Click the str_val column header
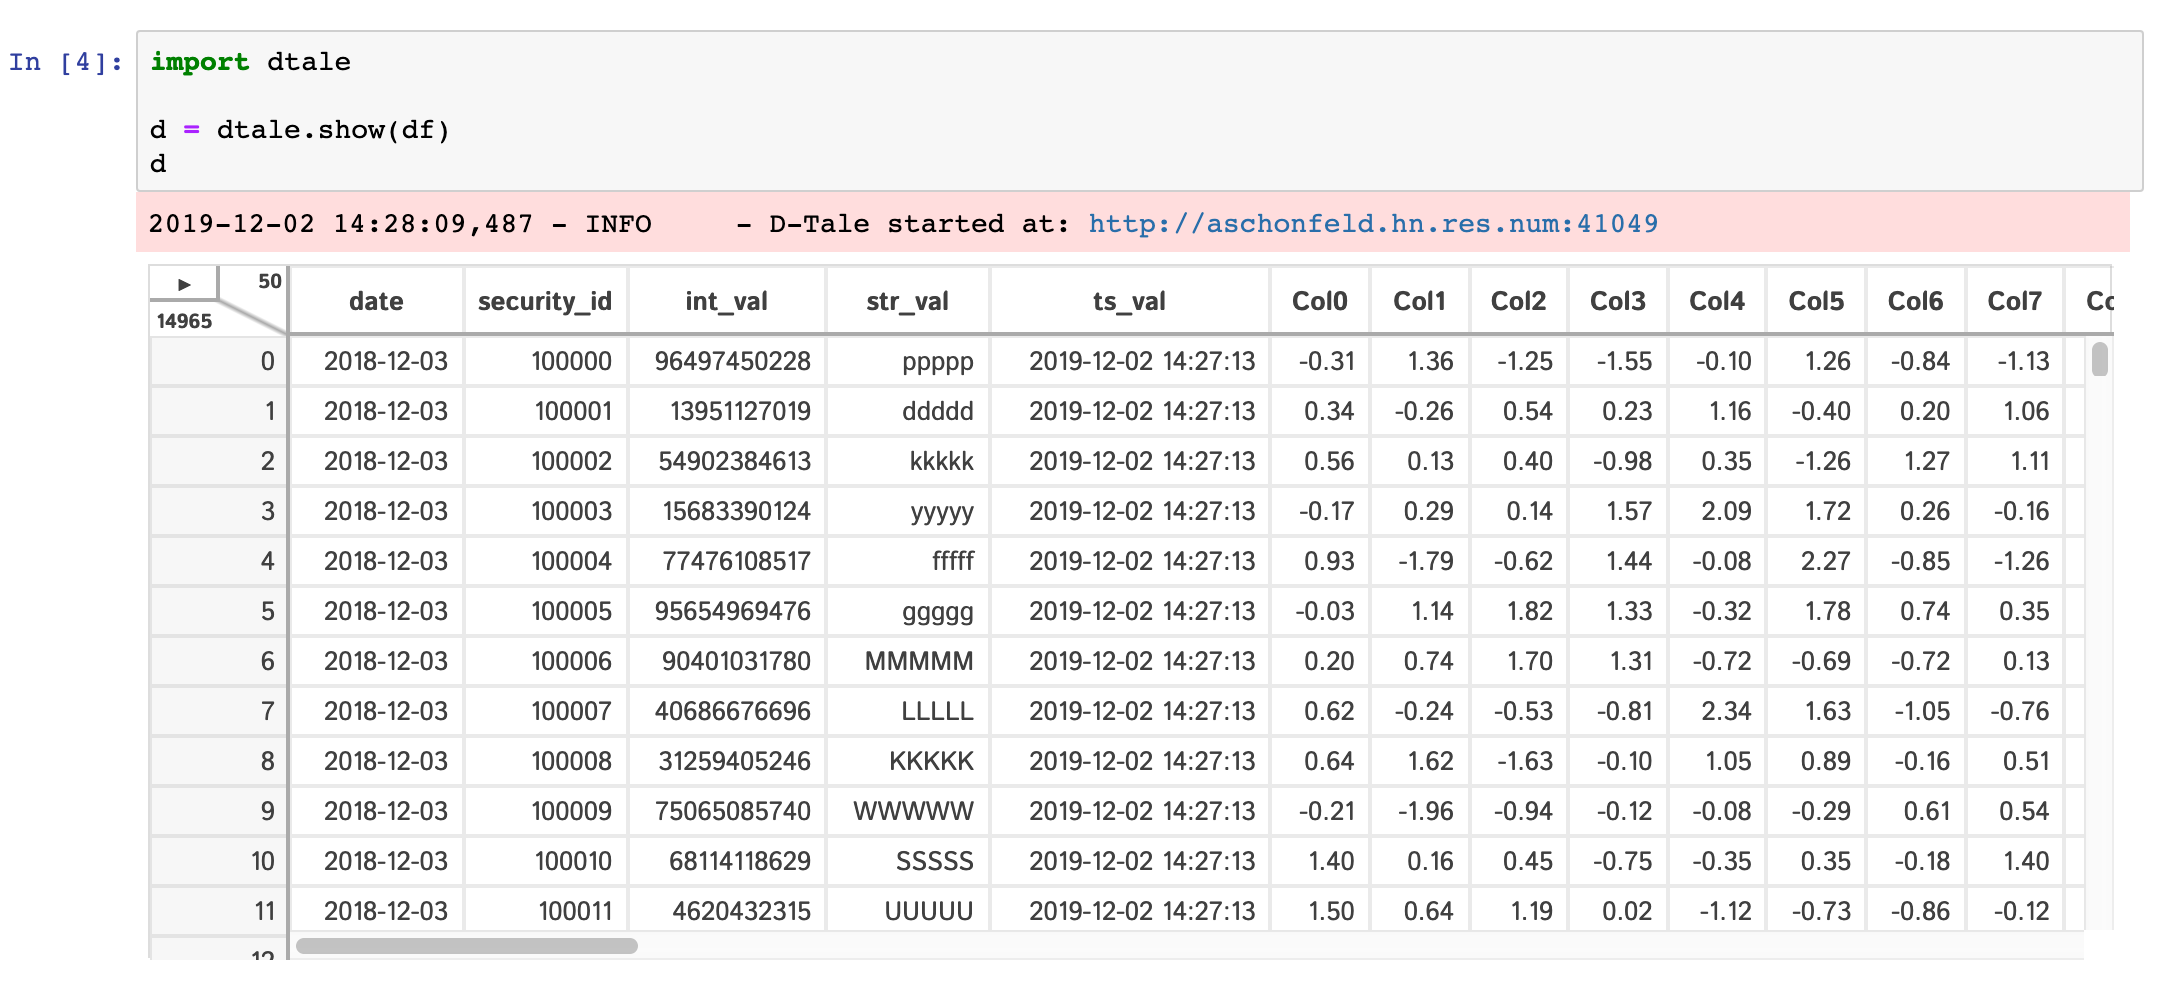This screenshot has height=984, width=2162. [907, 301]
